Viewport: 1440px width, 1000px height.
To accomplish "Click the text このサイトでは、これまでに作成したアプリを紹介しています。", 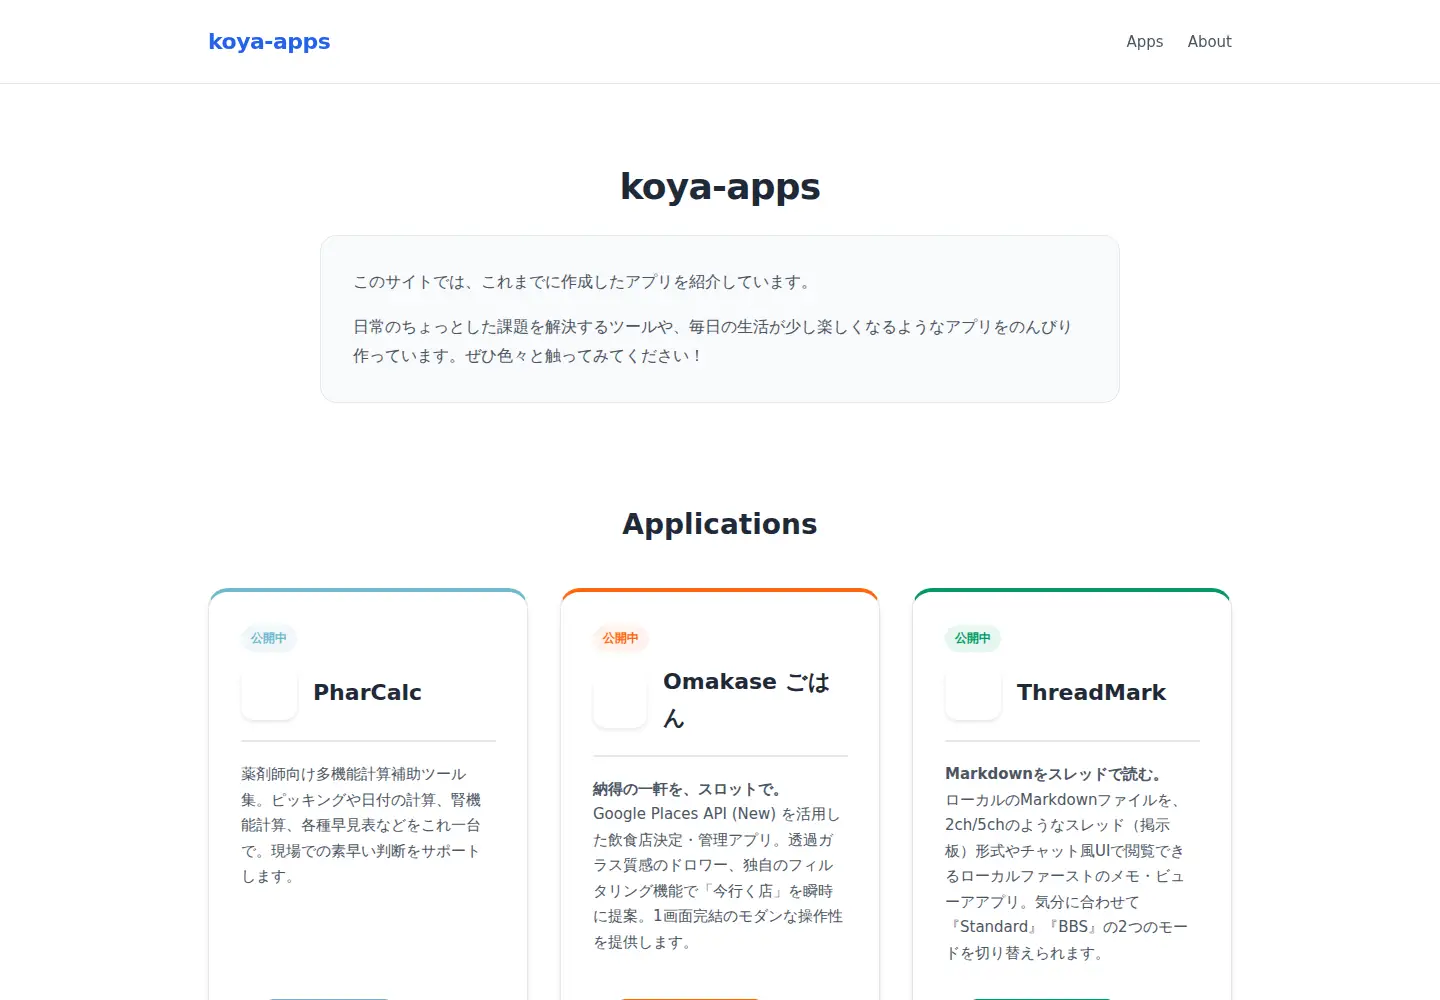I will click(x=585, y=282).
